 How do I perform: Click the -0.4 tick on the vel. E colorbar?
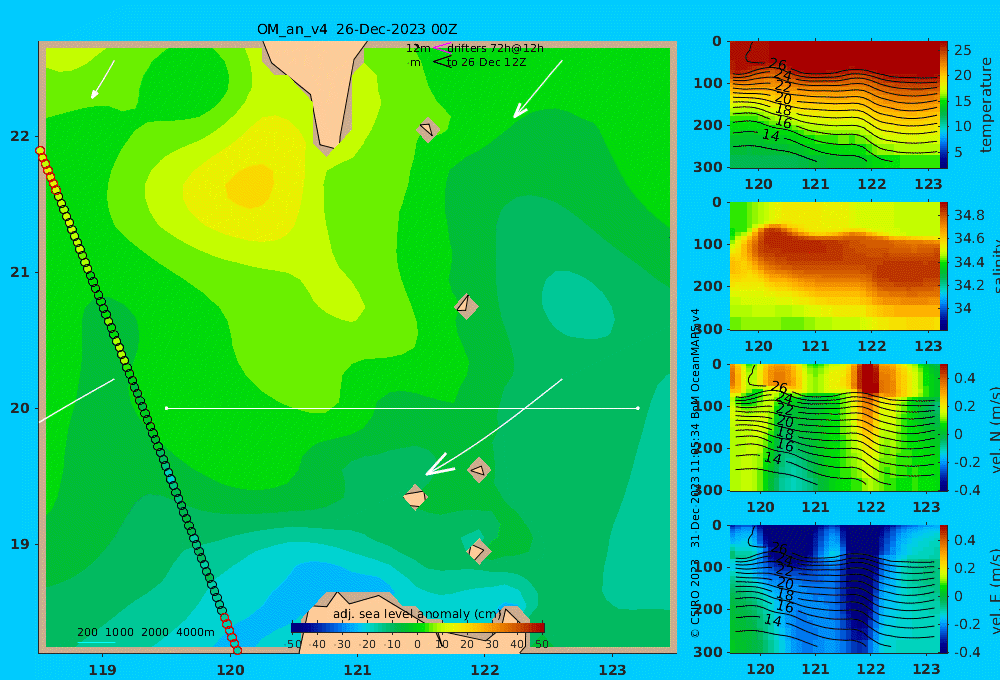pos(966,652)
